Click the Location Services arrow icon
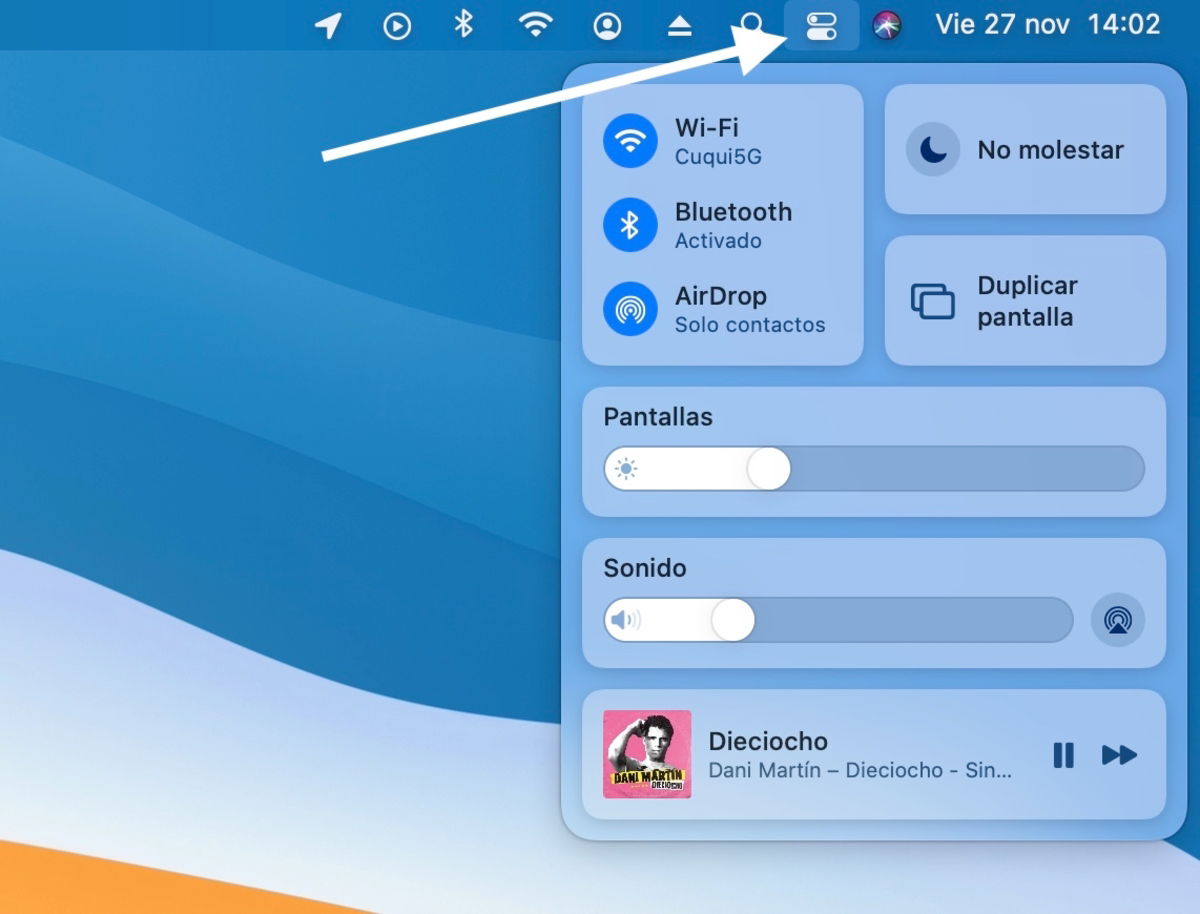This screenshot has width=1200, height=914. pos(327,25)
